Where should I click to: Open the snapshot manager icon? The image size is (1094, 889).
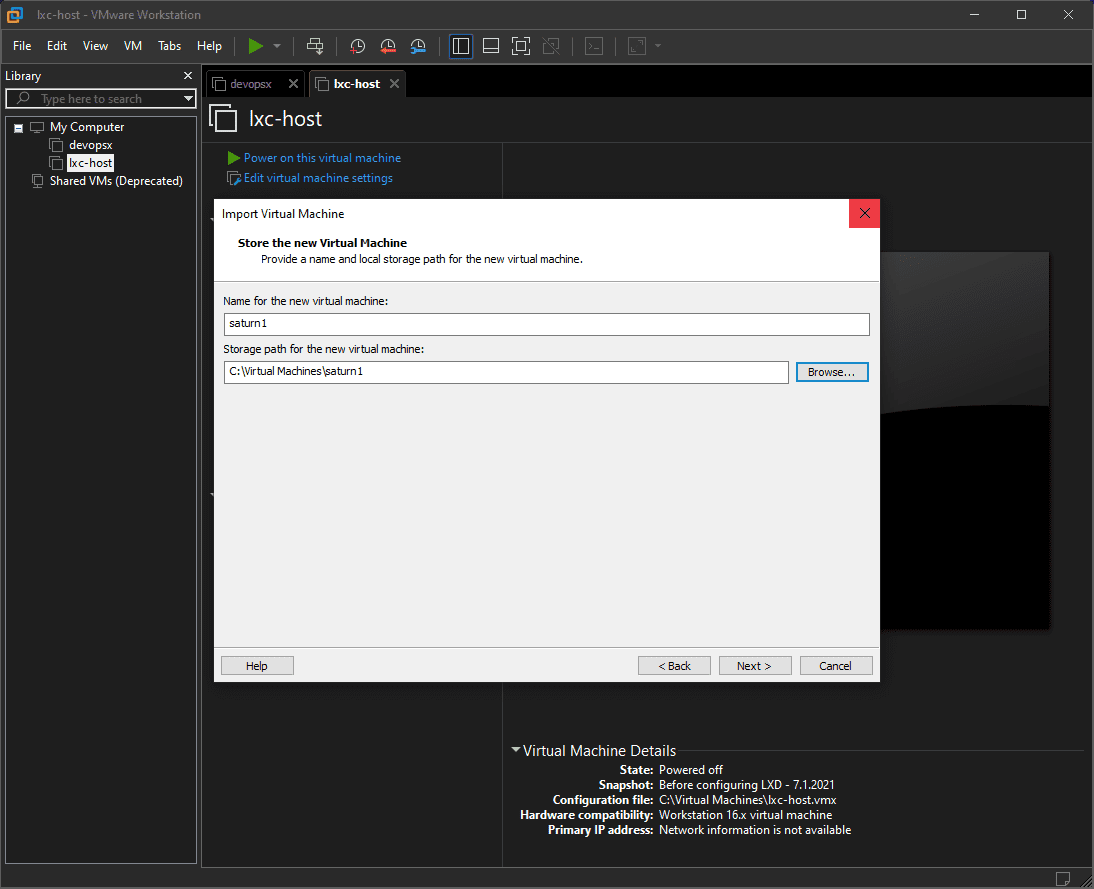click(x=418, y=46)
